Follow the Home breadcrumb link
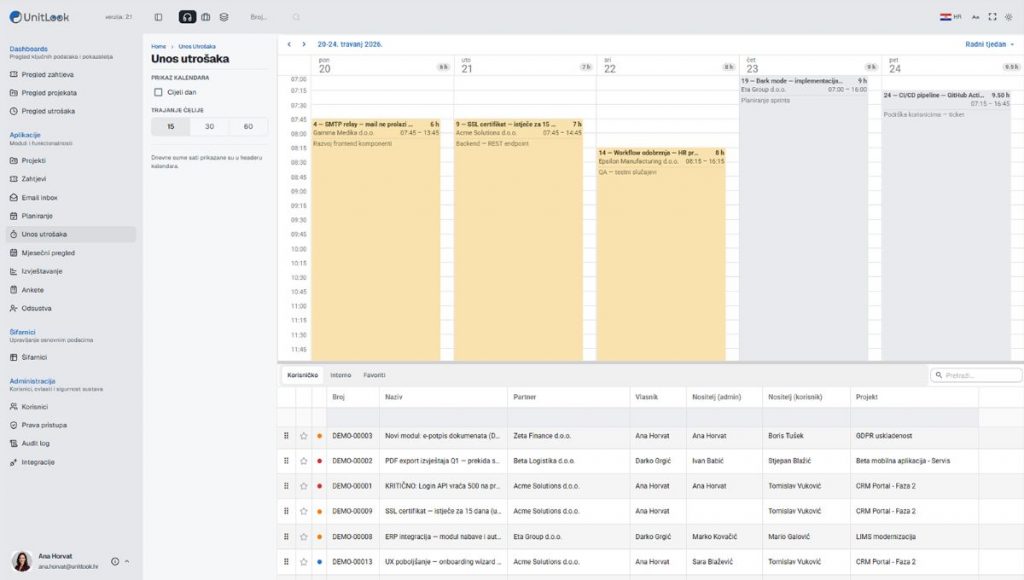The height and width of the screenshot is (580, 1024). [x=159, y=46]
